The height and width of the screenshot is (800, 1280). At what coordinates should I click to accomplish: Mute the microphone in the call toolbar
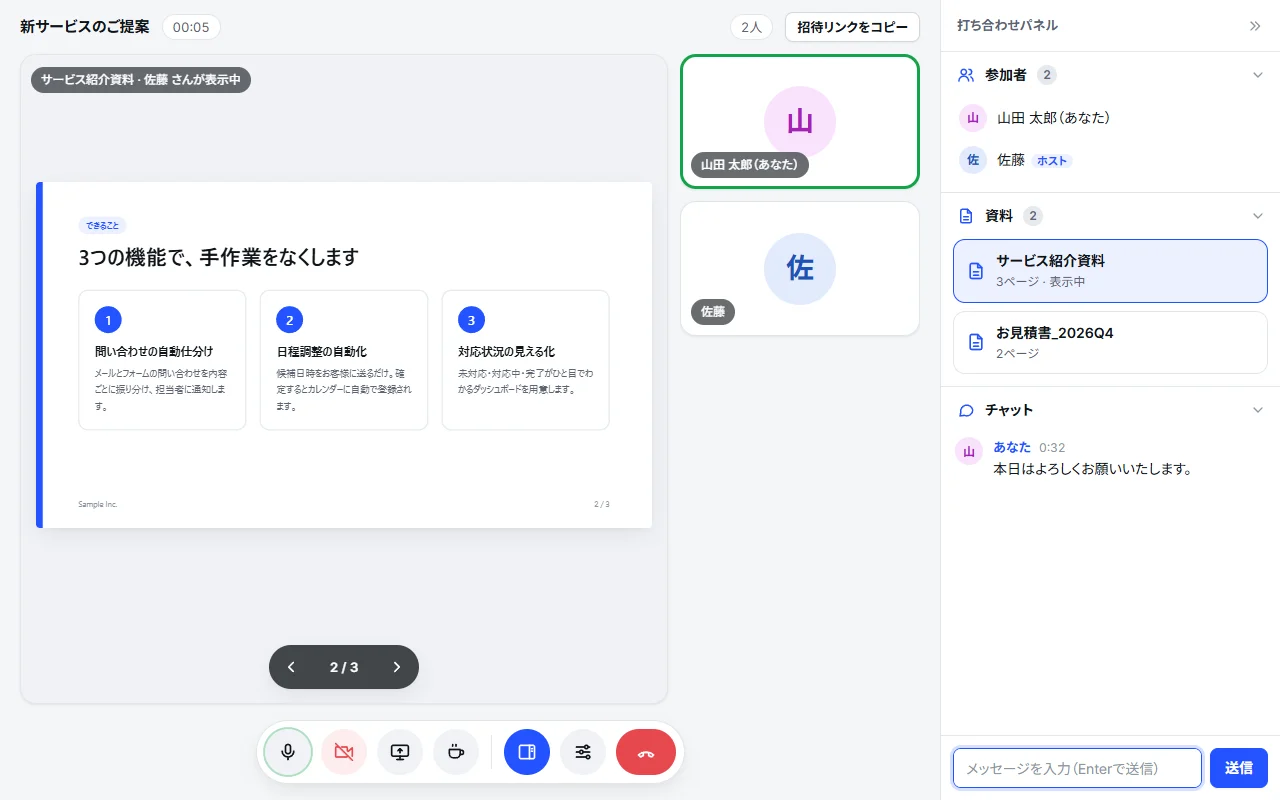point(288,752)
